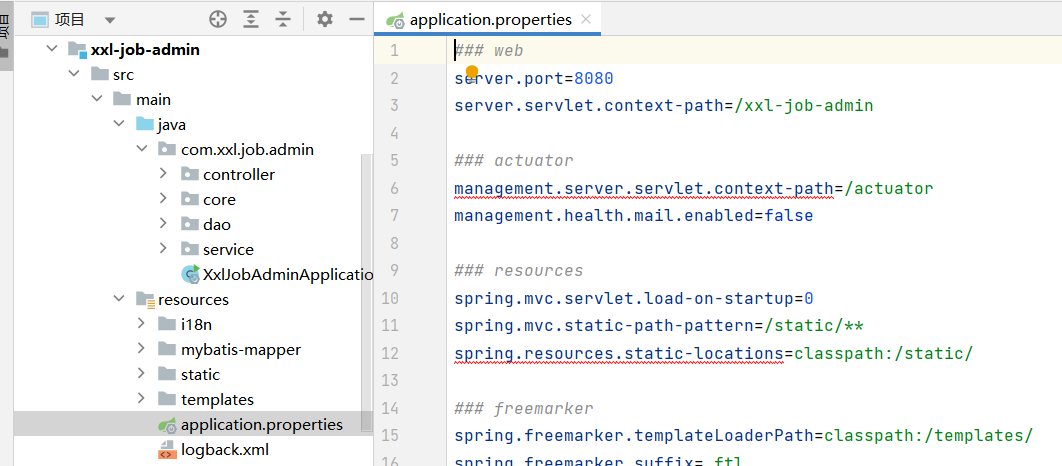The image size is (1062, 466).
Task: Click the /static/** path pattern value
Action: tap(814, 326)
